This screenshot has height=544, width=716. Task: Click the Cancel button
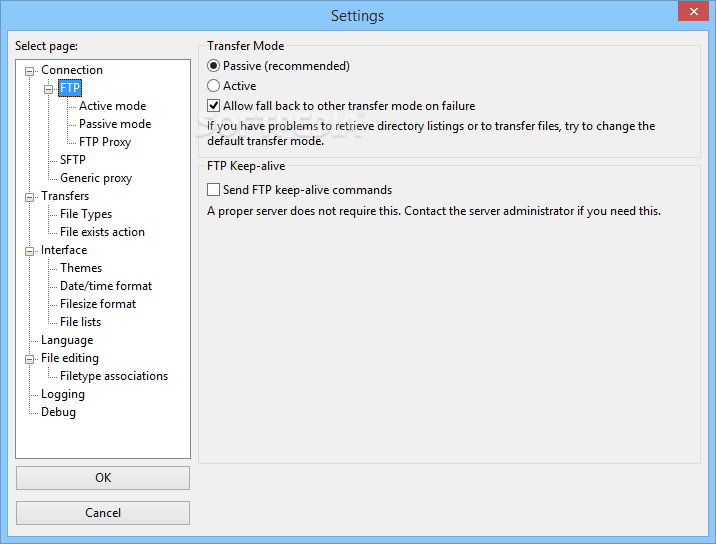103,513
